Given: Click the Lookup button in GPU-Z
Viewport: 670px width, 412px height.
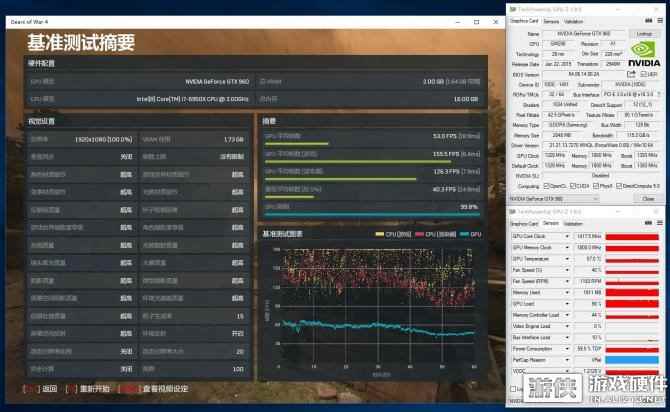Looking at the screenshot, I should tap(644, 34).
